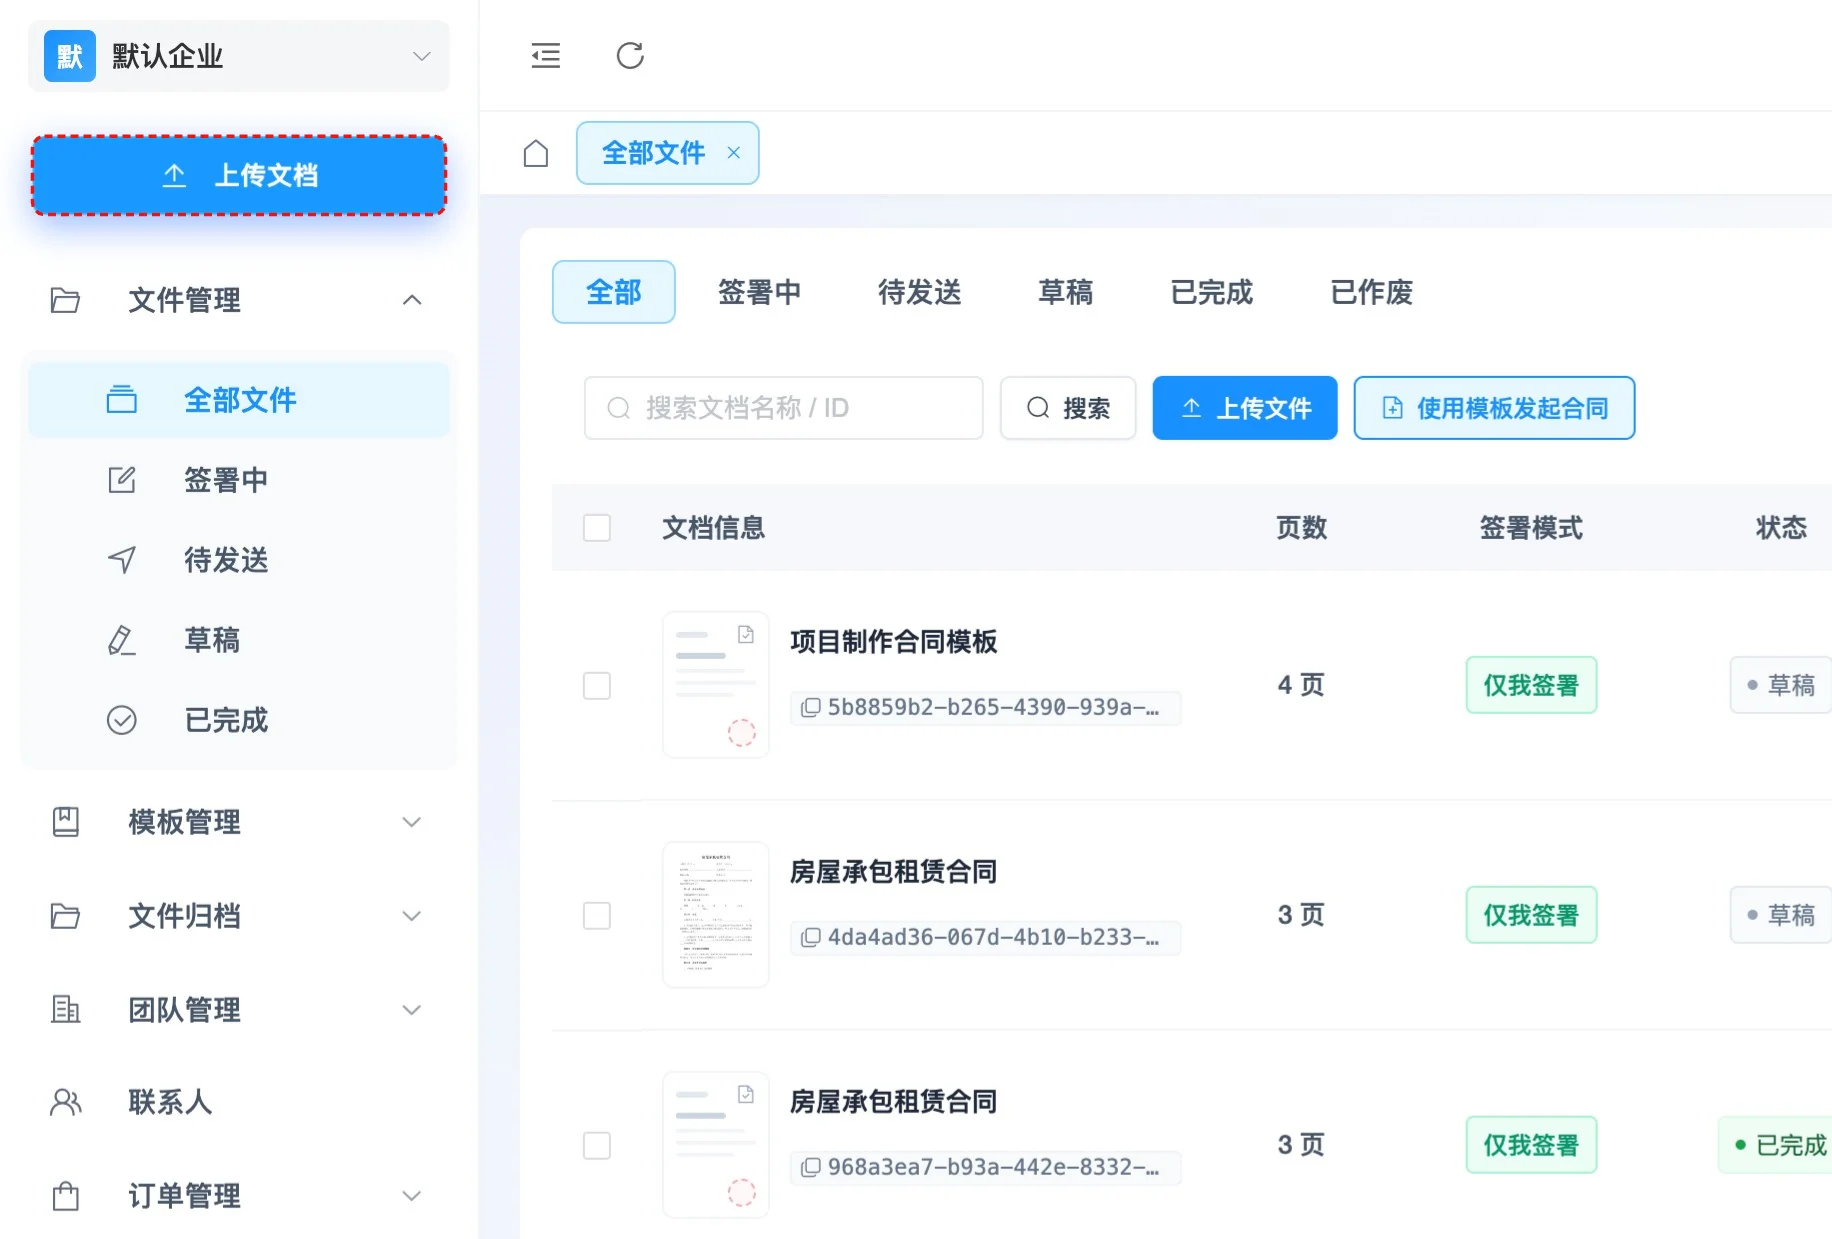Click the 文档信息 column header

pos(714,528)
